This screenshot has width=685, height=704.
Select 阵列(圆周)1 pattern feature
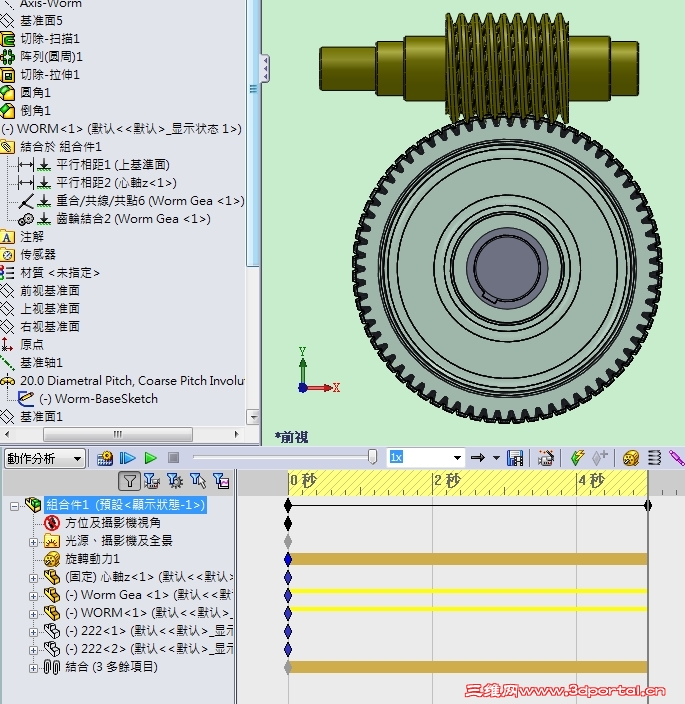click(x=51, y=57)
